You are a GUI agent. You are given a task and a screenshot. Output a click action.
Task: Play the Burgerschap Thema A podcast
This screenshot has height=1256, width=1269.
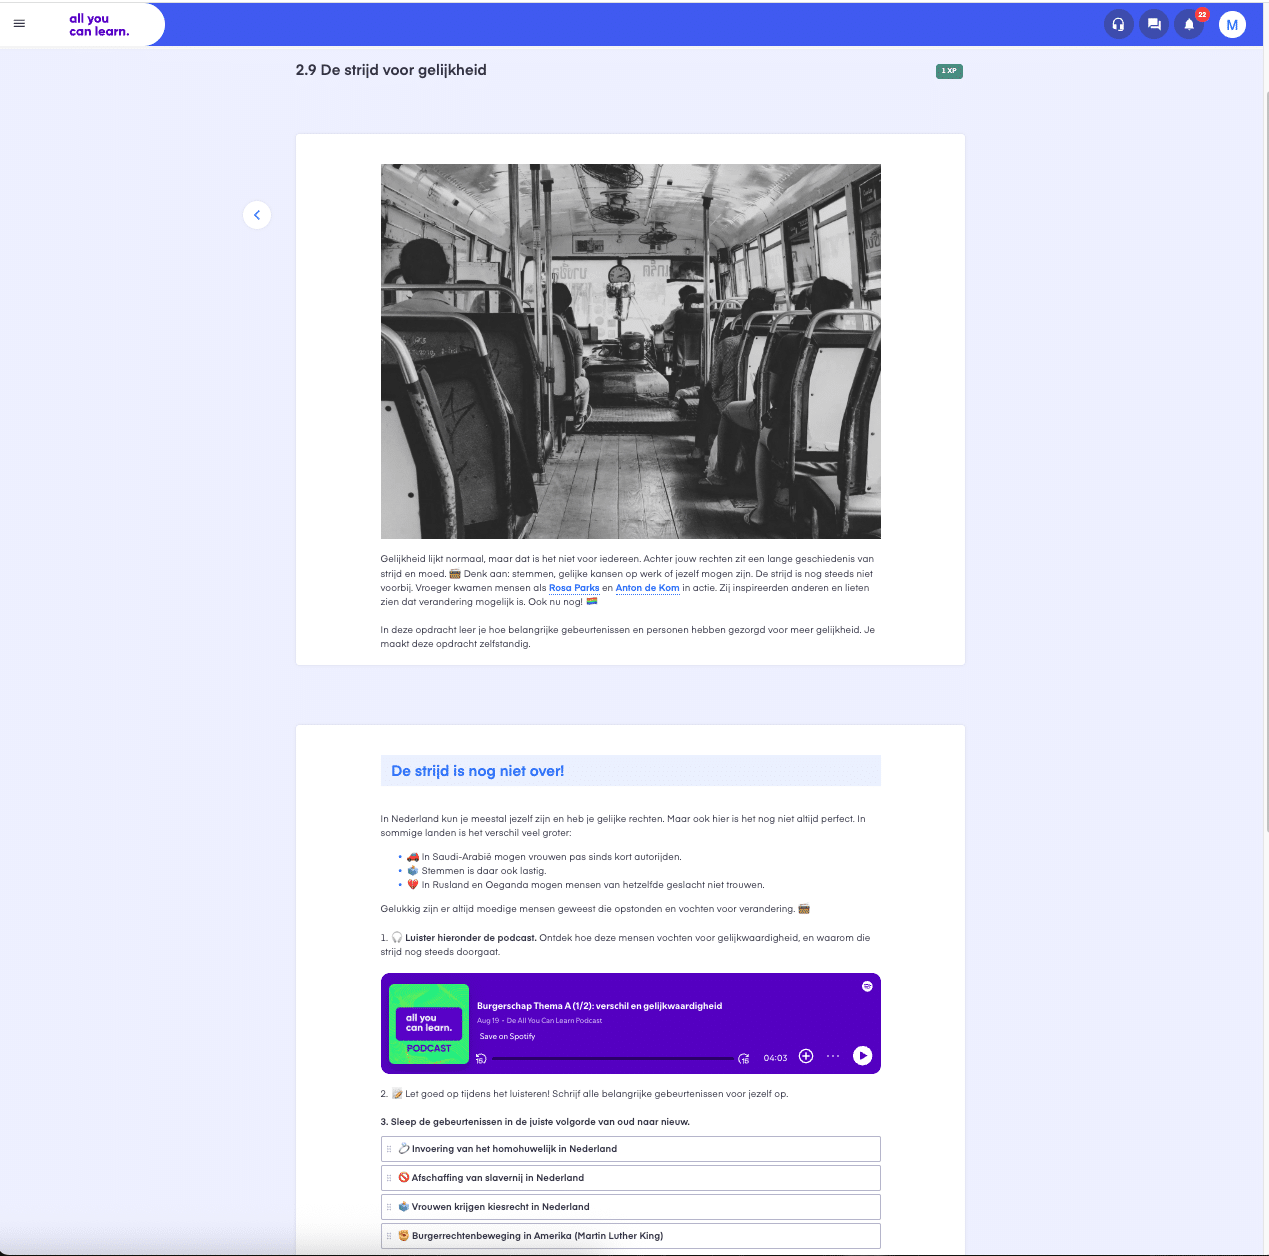coord(862,1056)
